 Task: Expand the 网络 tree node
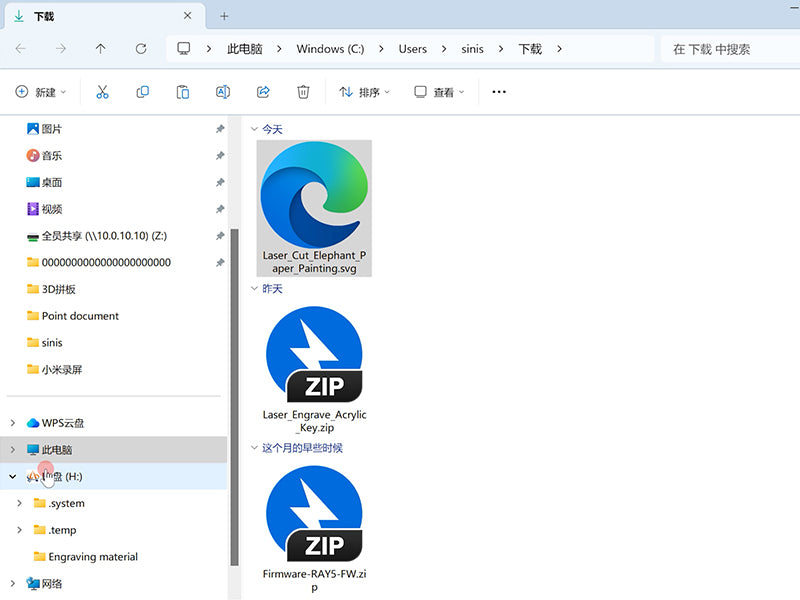point(13,583)
